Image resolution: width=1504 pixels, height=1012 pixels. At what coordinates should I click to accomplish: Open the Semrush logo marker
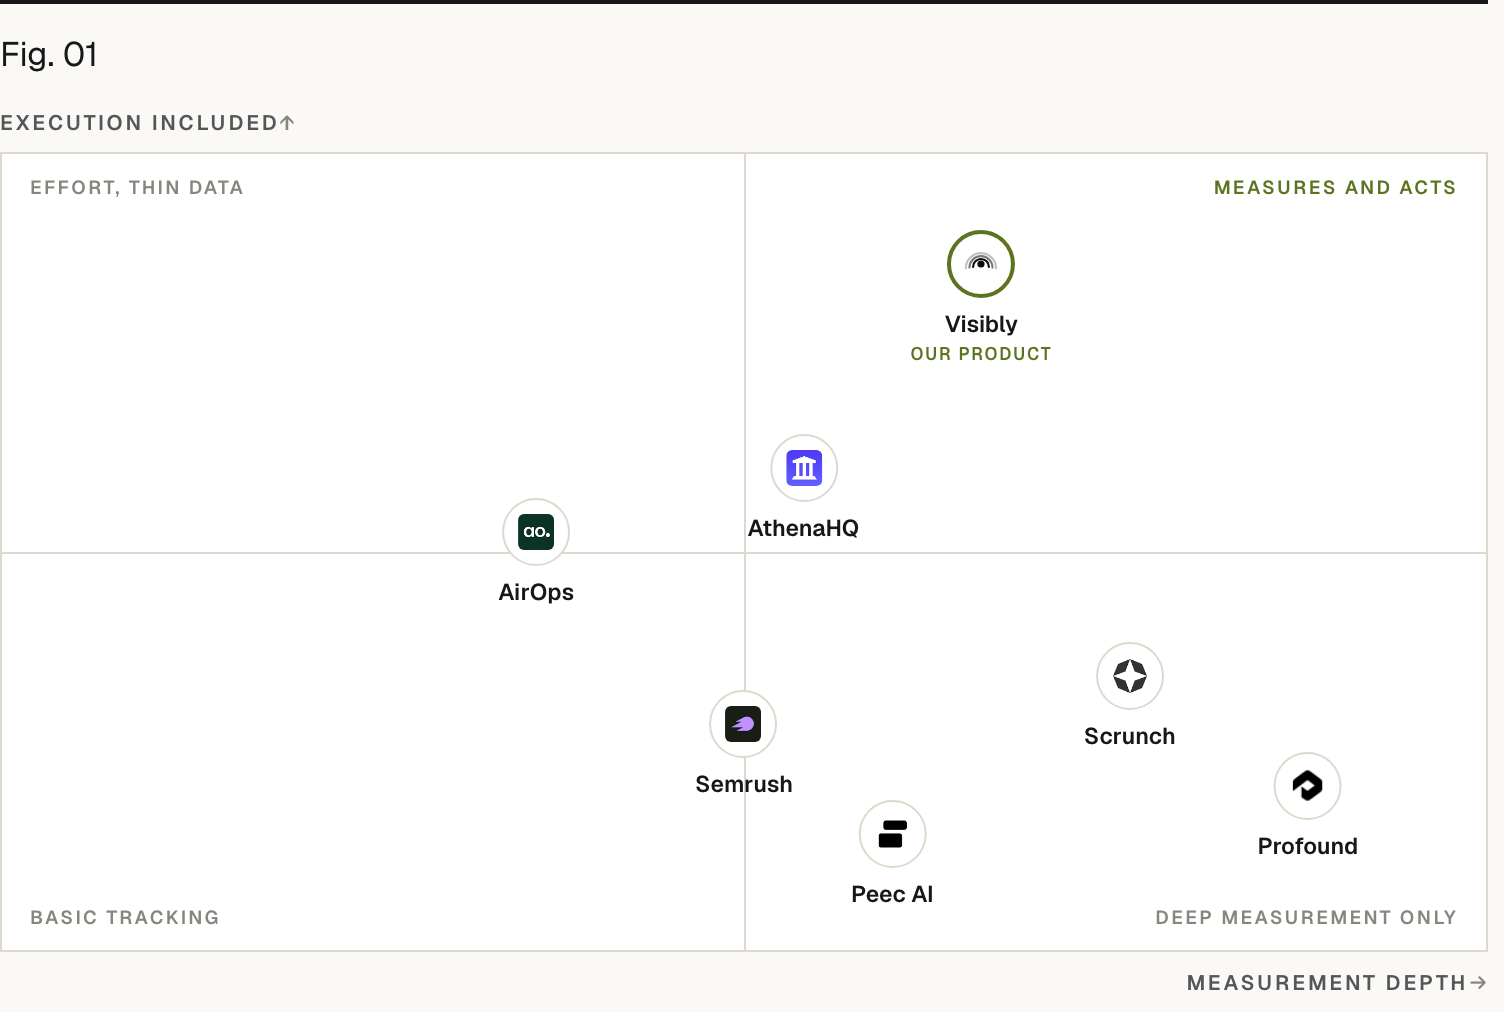[x=743, y=724]
